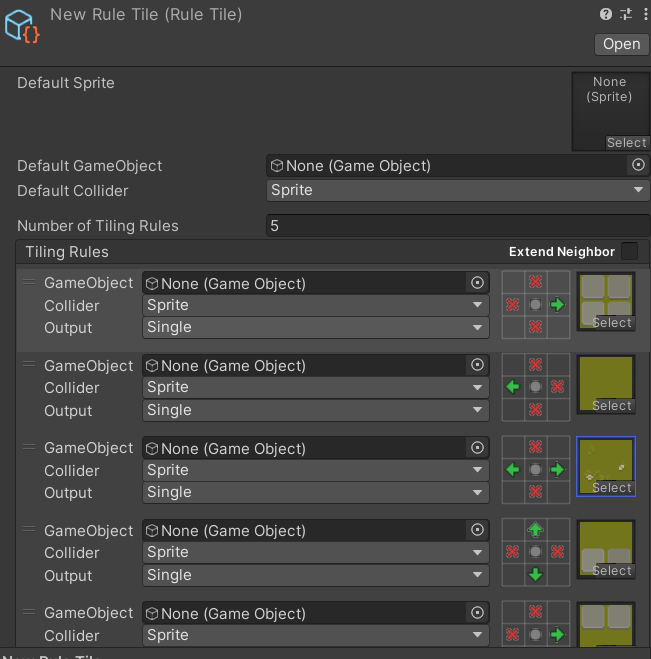Toggle fifth rule's top red X

[535, 612]
